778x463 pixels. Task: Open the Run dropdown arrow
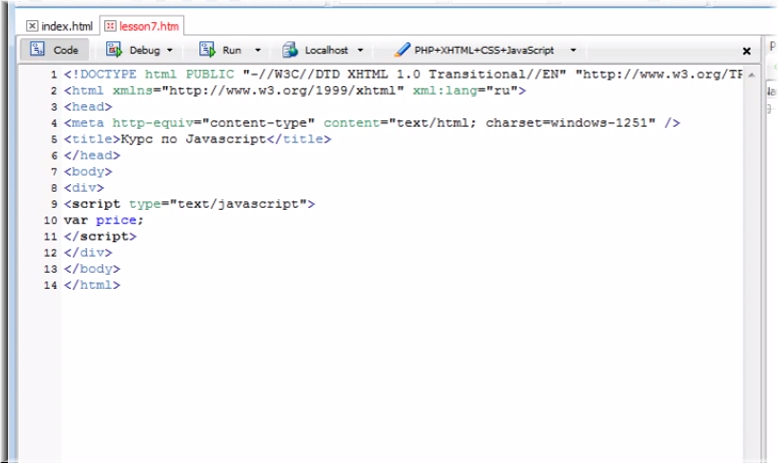click(x=258, y=51)
